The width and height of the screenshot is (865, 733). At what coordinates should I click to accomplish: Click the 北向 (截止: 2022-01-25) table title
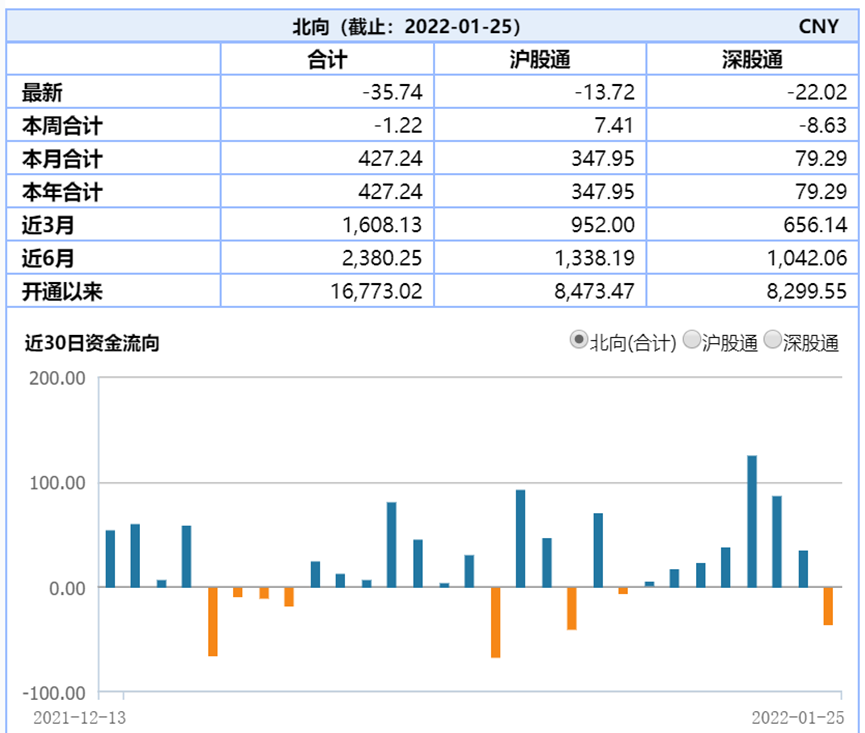[406, 26]
